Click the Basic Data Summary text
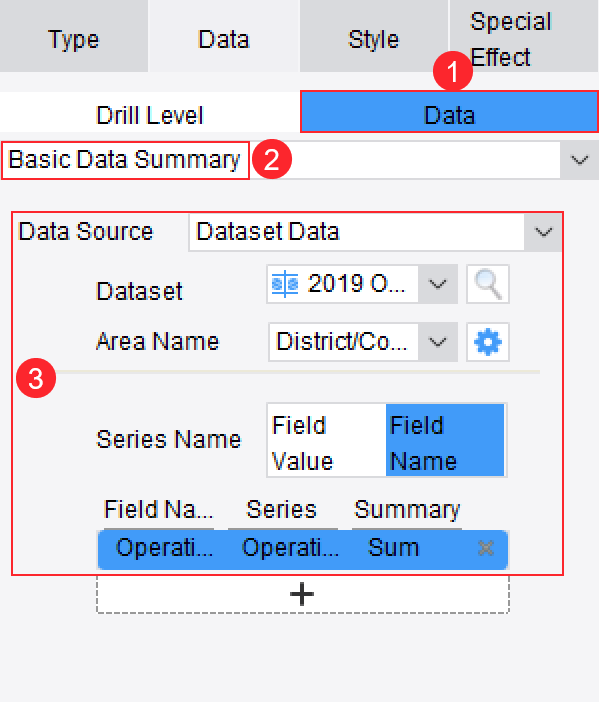 pyautogui.click(x=124, y=160)
